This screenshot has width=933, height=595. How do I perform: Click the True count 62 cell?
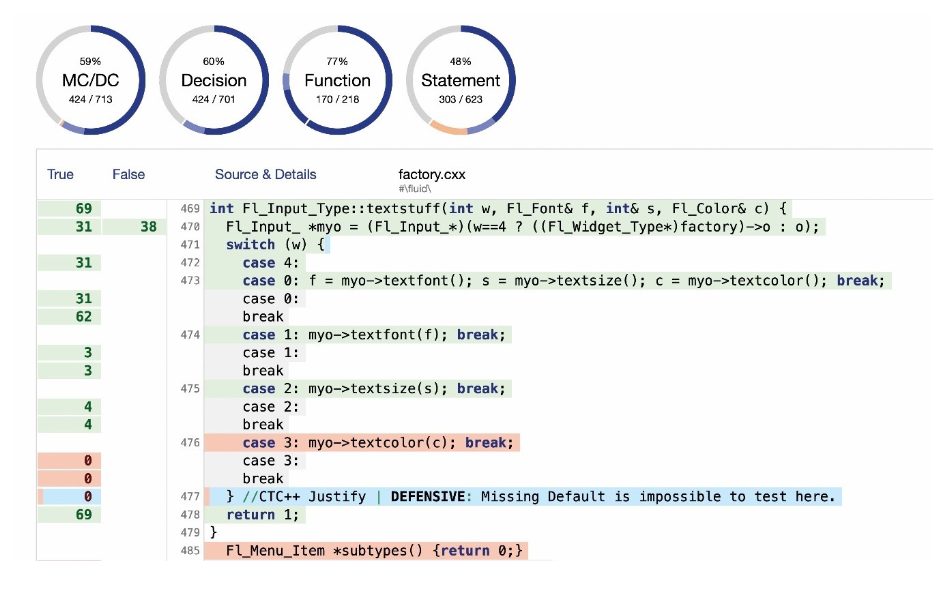[x=83, y=317]
